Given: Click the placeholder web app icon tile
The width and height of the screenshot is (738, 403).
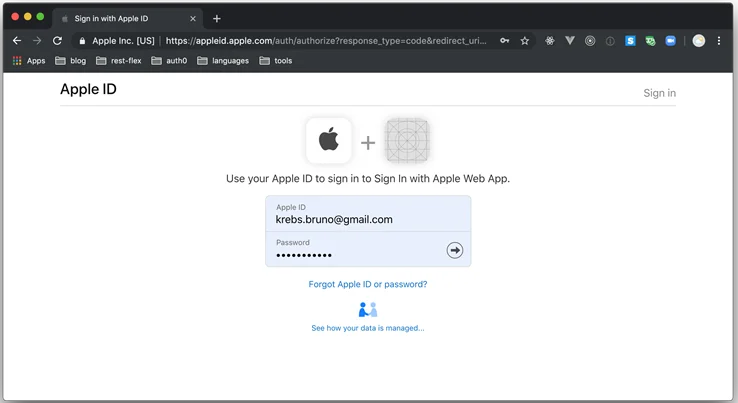Looking at the screenshot, I should (x=408, y=140).
